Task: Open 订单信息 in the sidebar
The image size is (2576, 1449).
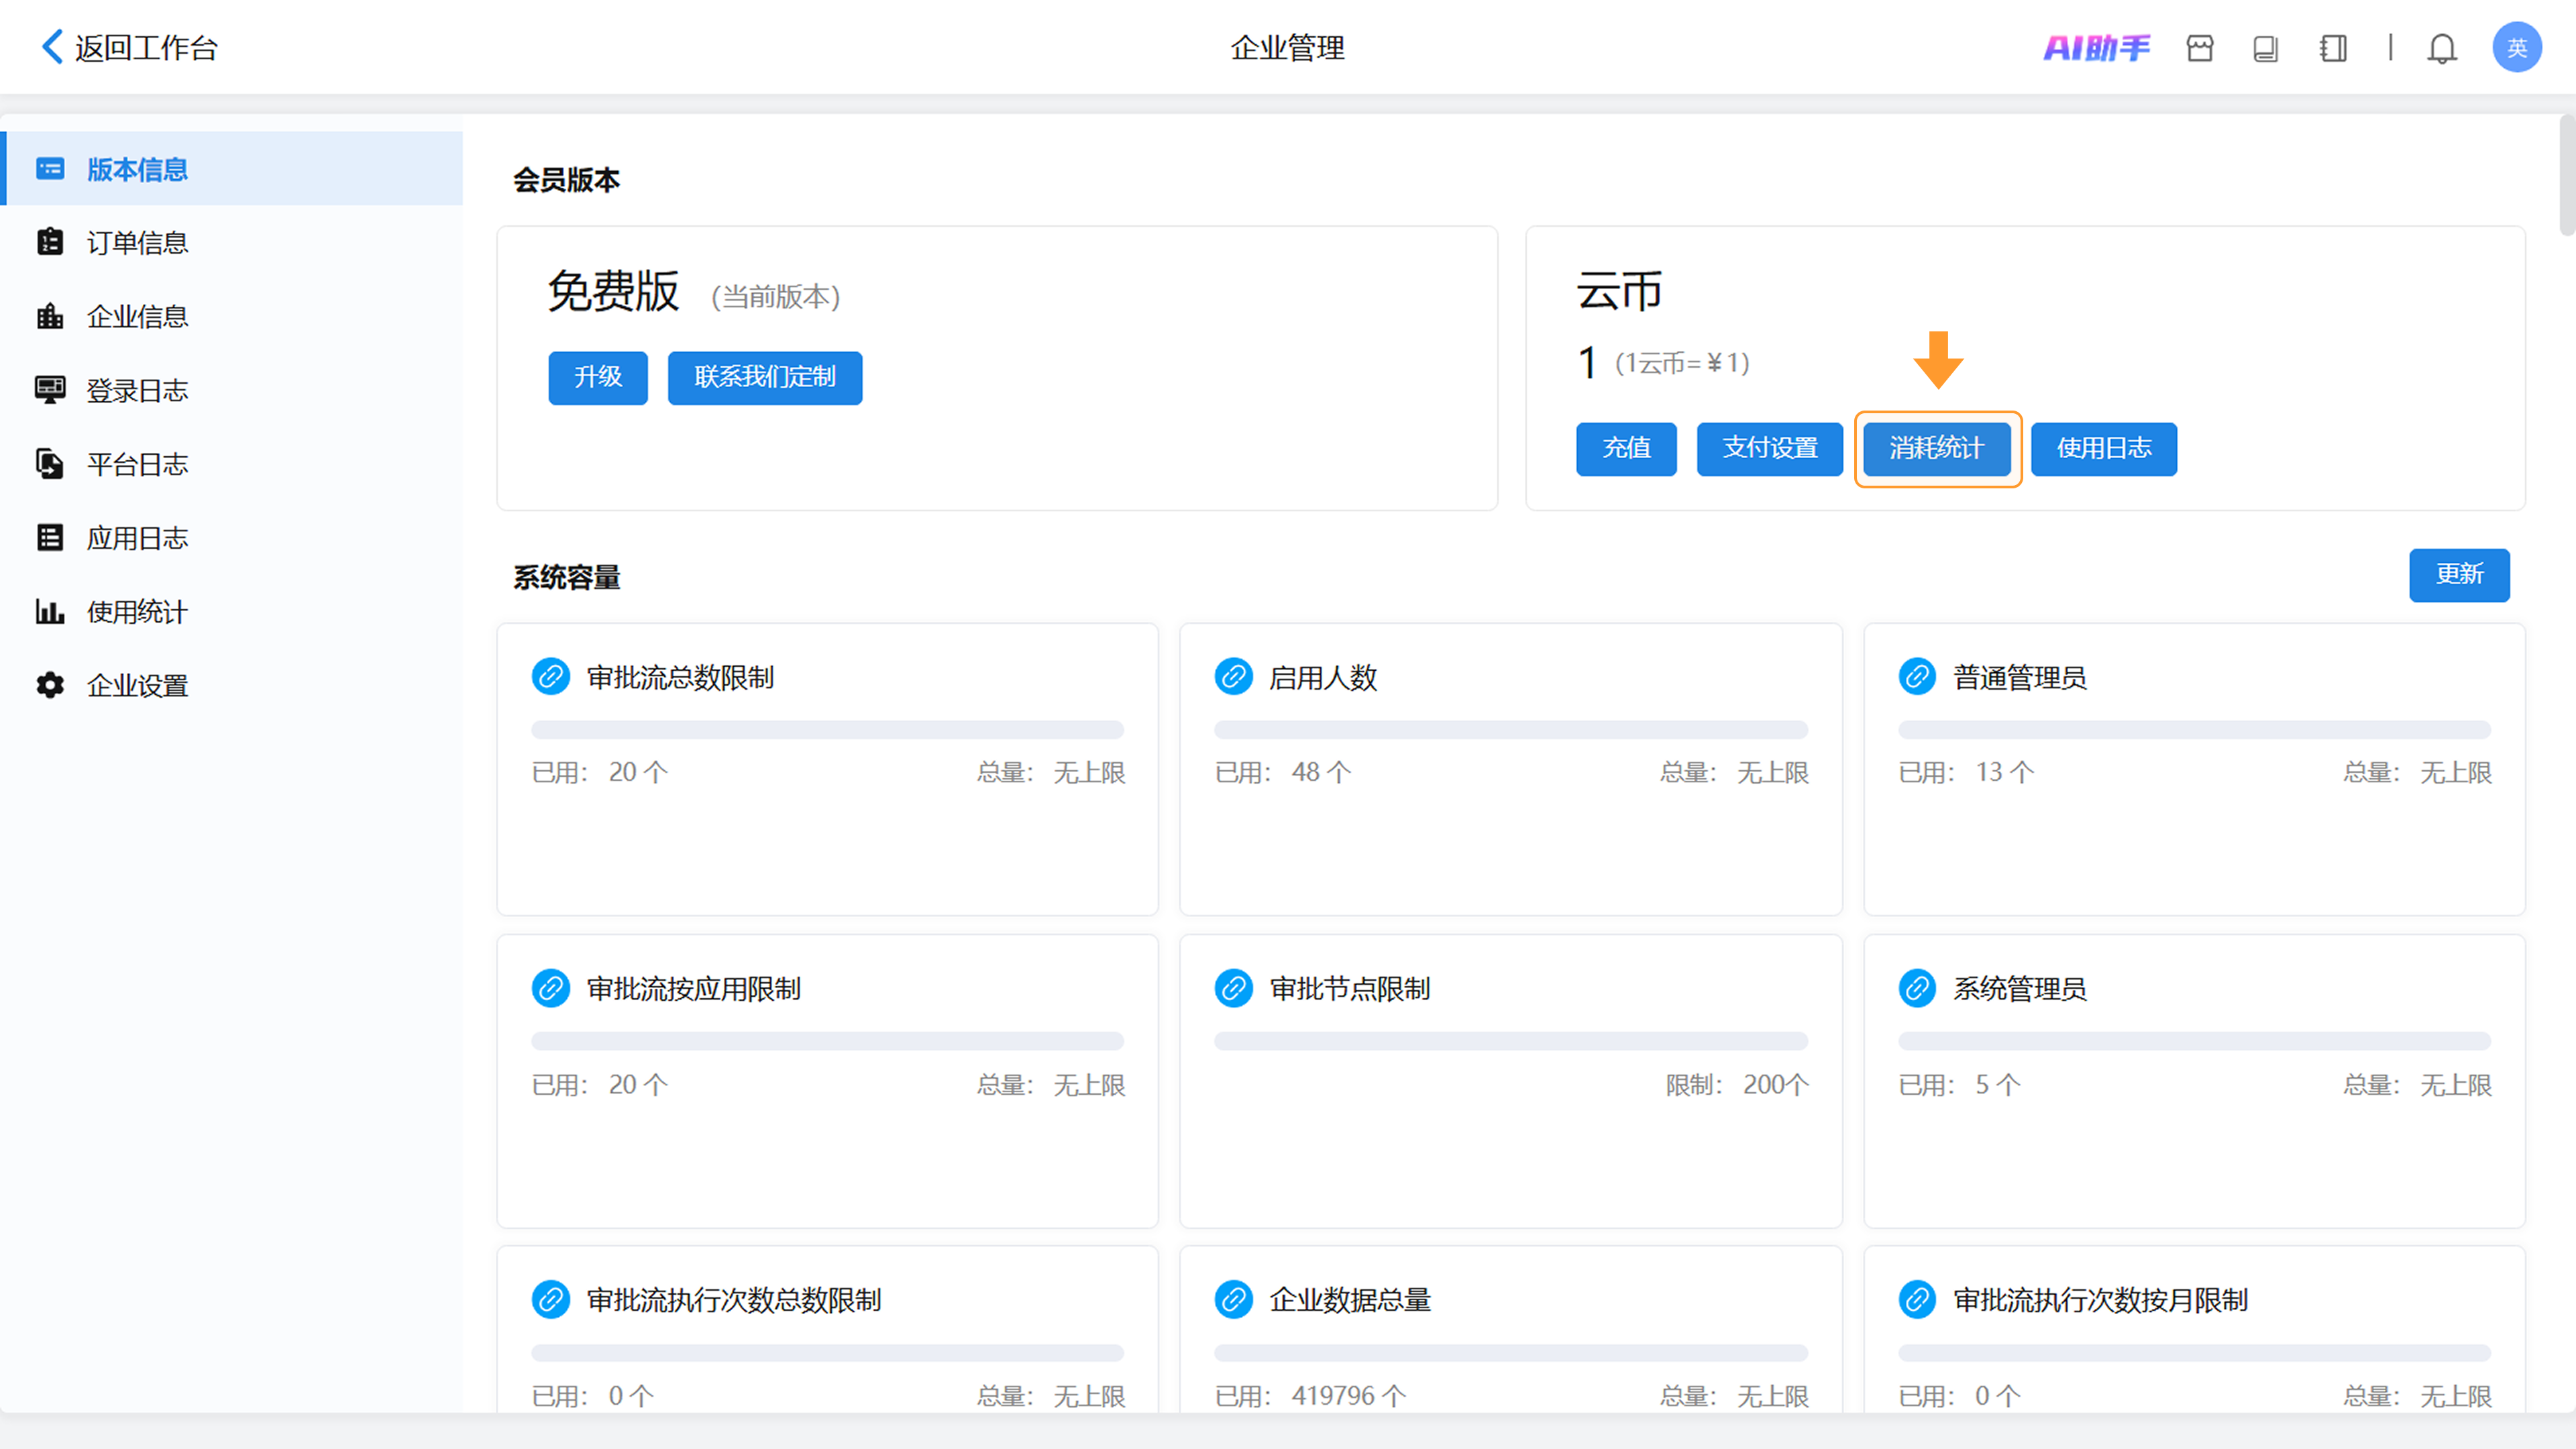Action: point(232,242)
